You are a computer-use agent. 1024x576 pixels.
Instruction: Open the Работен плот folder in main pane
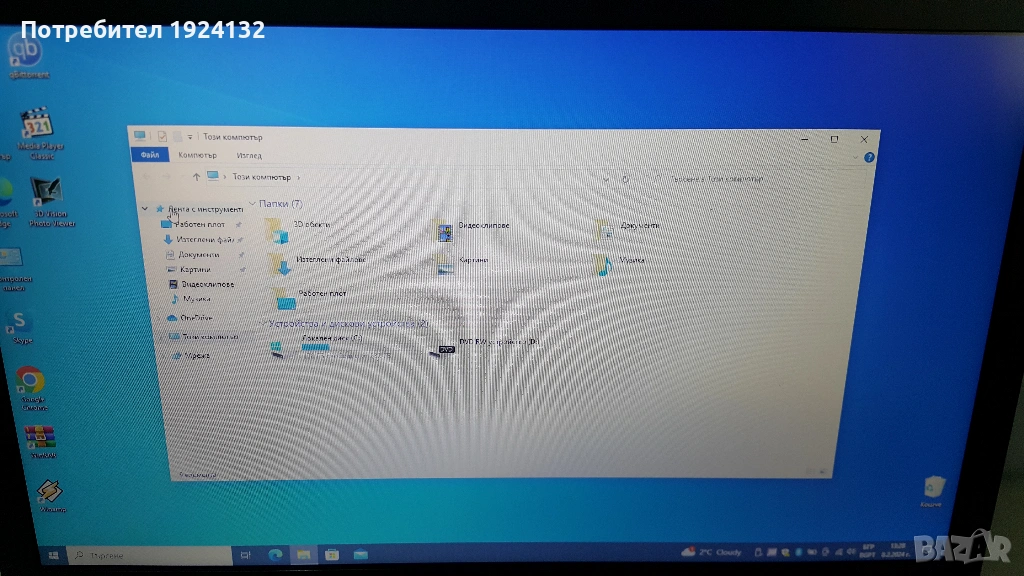tap(308, 297)
